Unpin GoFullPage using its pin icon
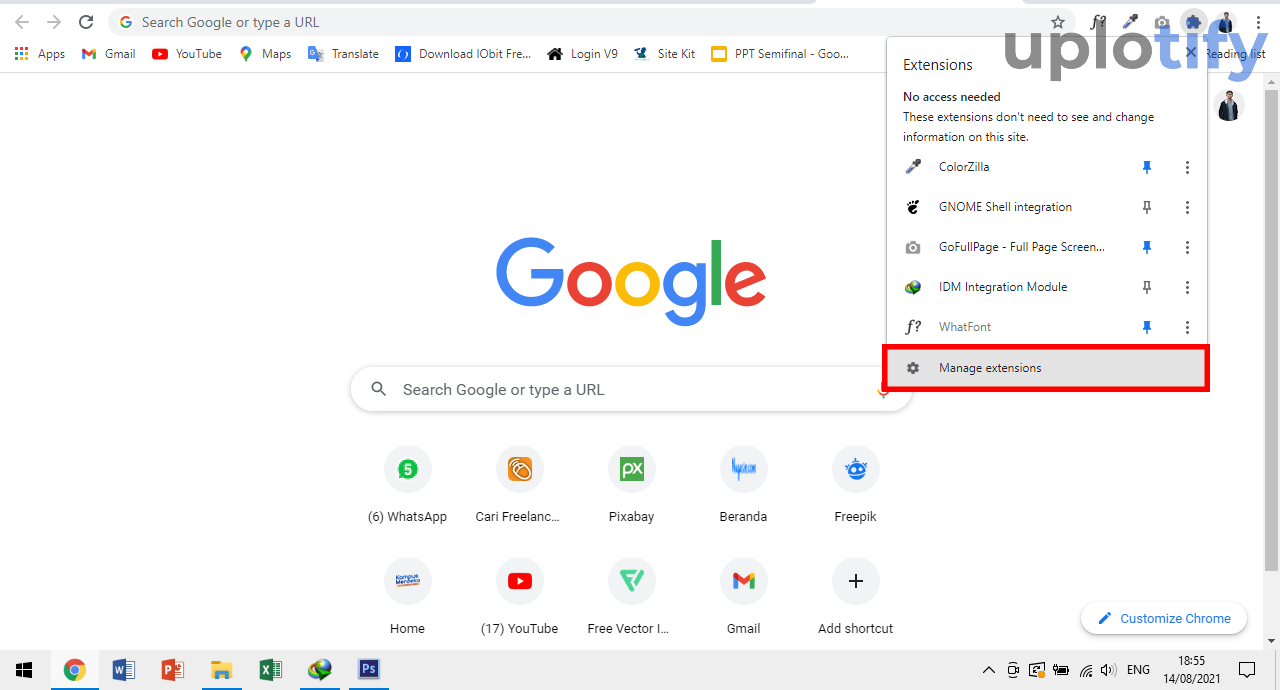Image resolution: width=1280 pixels, height=690 pixels. click(x=1147, y=247)
